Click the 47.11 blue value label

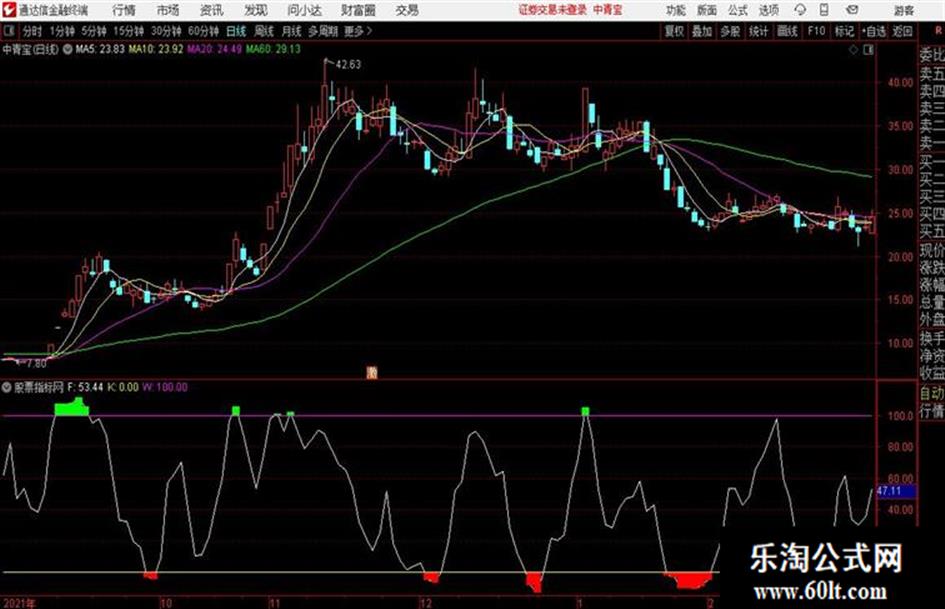[896, 491]
